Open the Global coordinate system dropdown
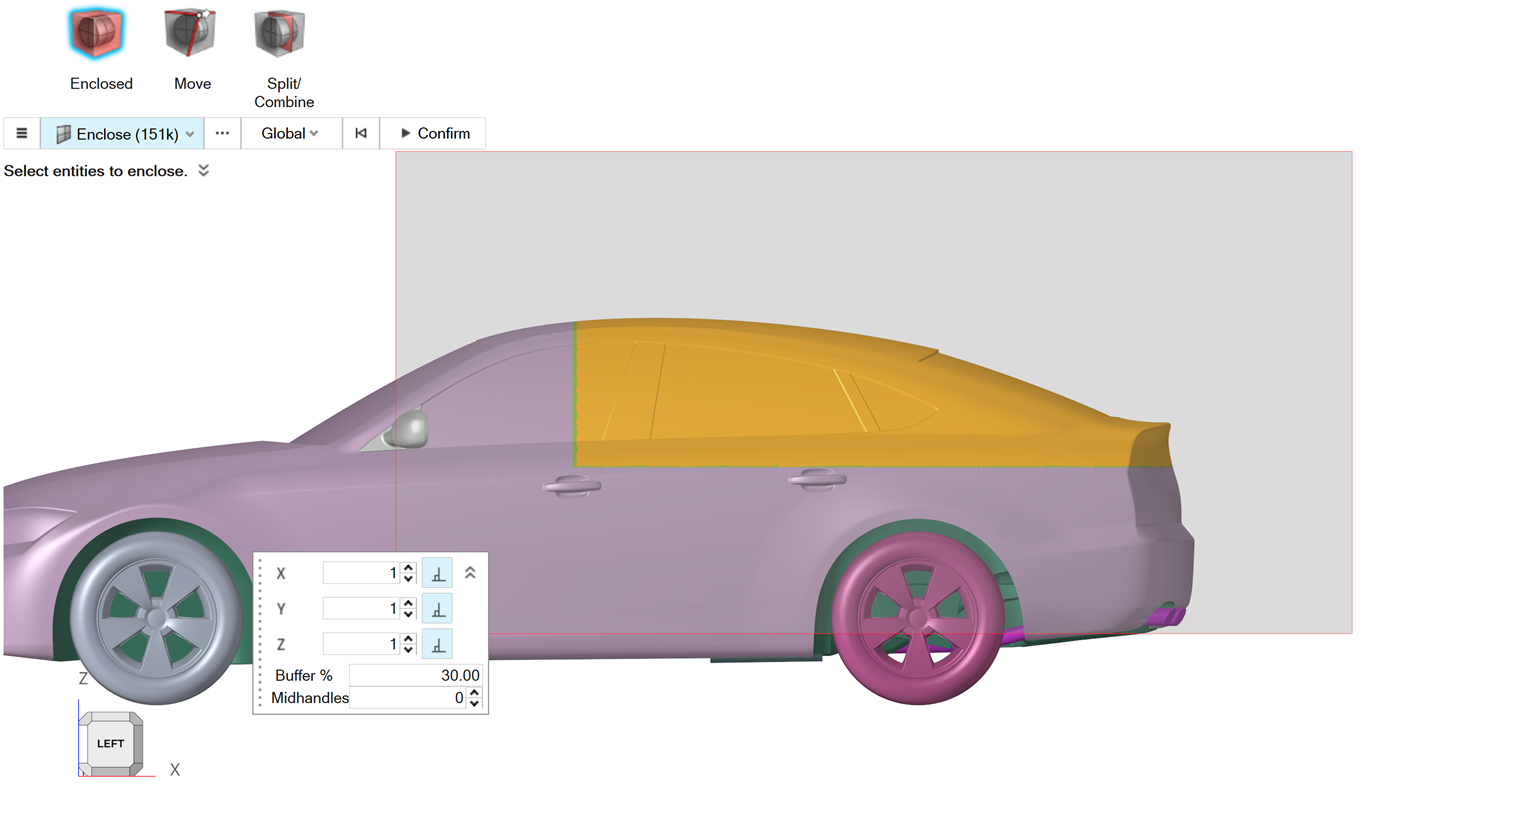This screenshot has width=1525, height=831. tap(290, 133)
